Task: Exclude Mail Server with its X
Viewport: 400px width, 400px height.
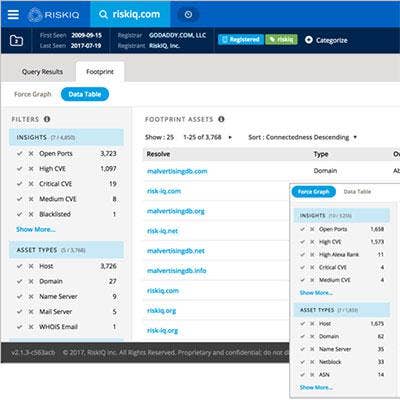Action: [31, 312]
